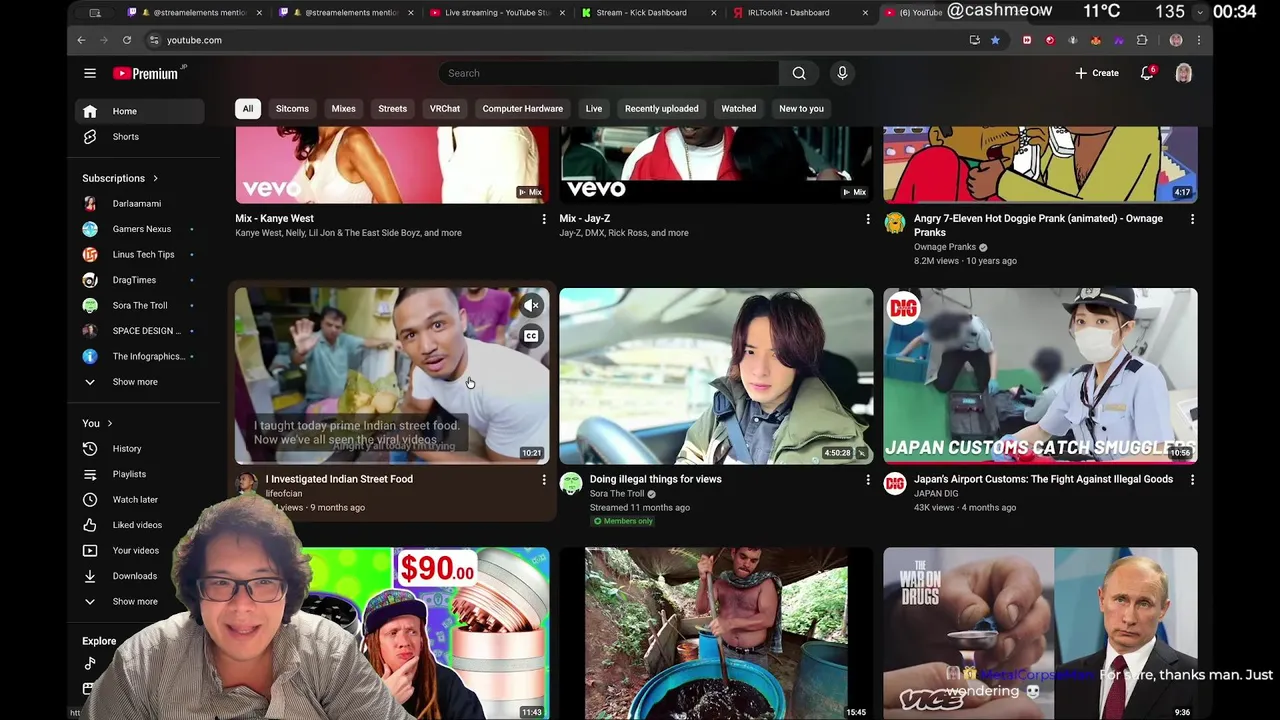Image resolution: width=1280 pixels, height=720 pixels.
Task: Open DragTimes subscription channel
Action: tap(140, 280)
